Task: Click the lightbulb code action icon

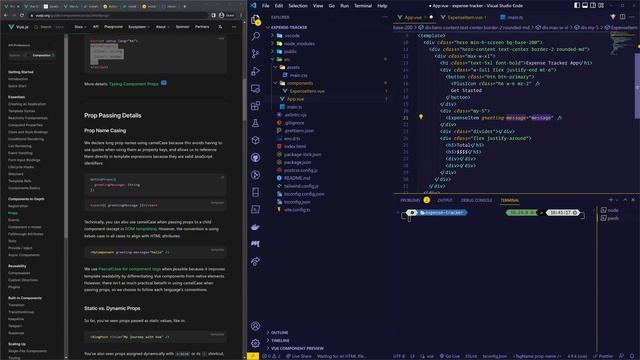Action: click(421, 117)
